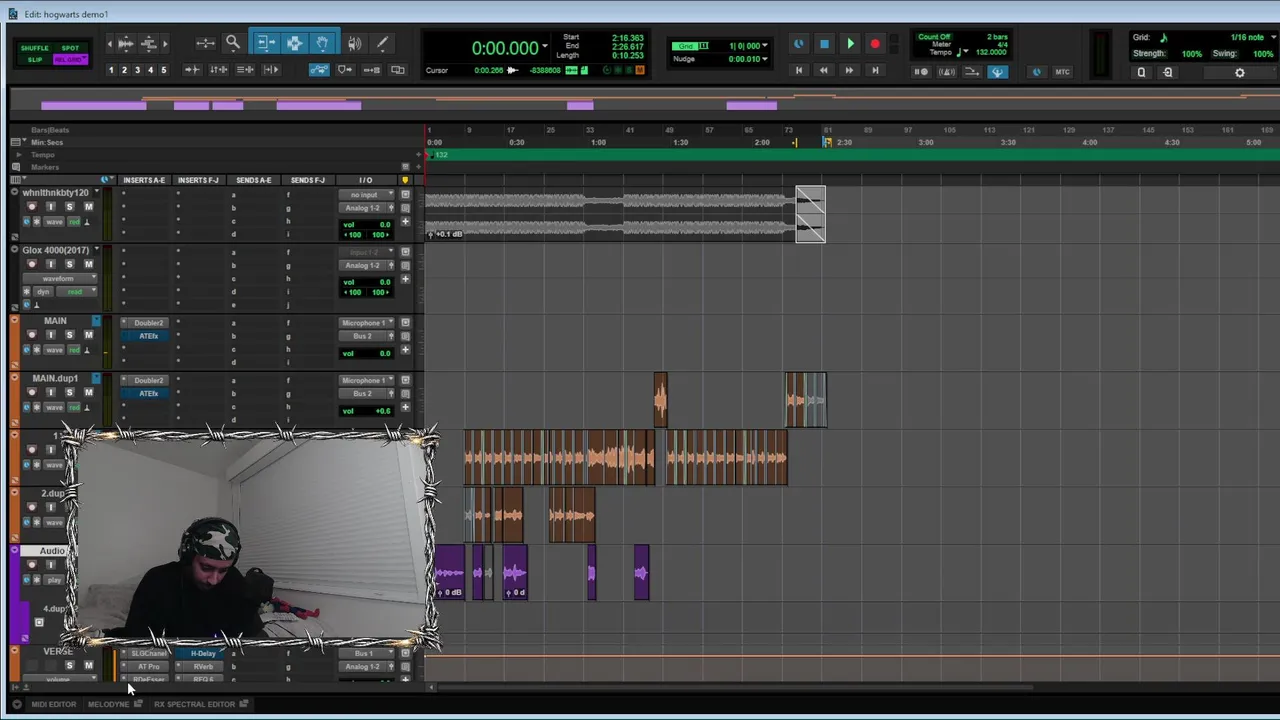The width and height of the screenshot is (1280, 720).
Task: Open the no input selector on whnlthnkbty120
Action: pos(367,195)
